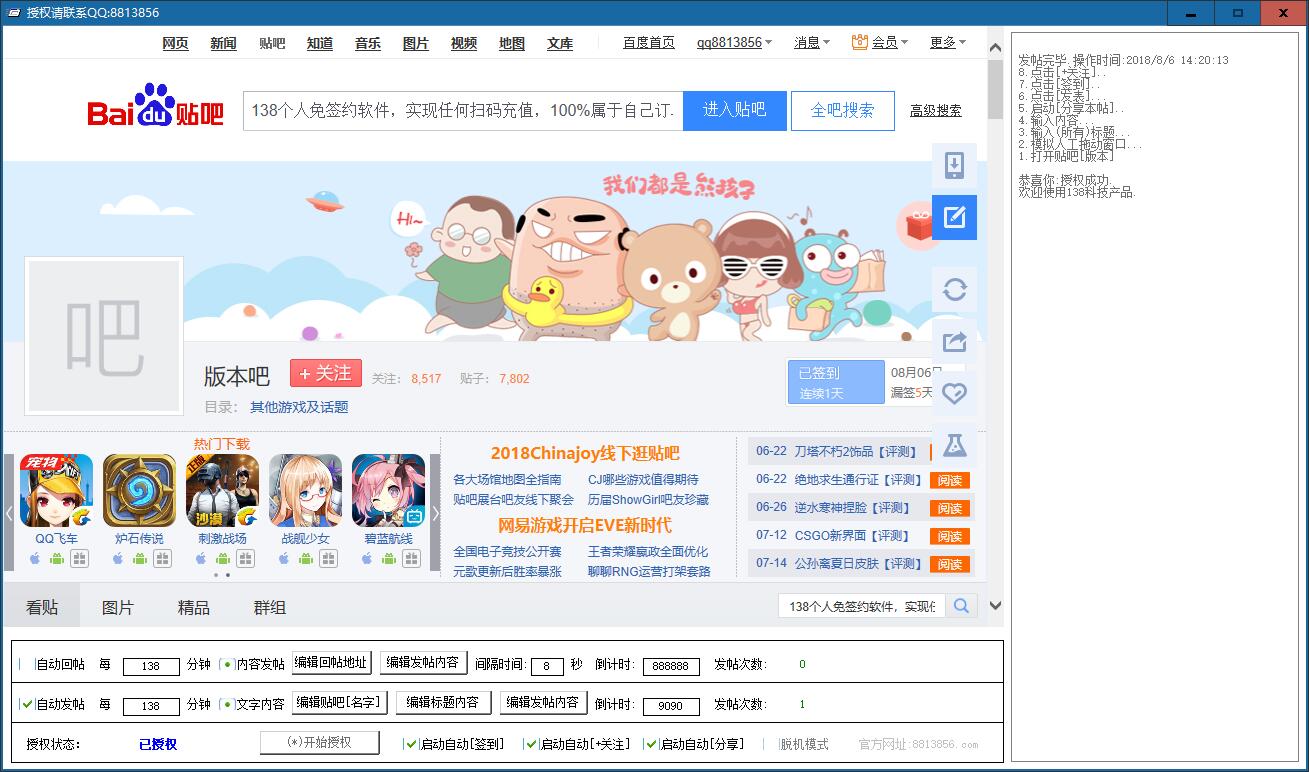This screenshot has width=1309, height=772.
Task: Click the 百度首页 link
Action: (649, 43)
